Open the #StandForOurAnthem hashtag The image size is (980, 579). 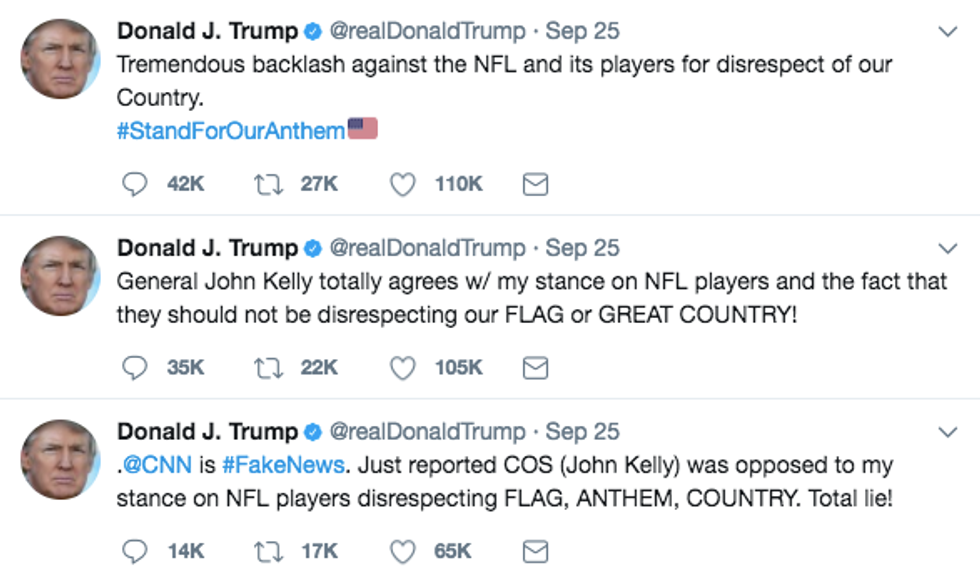(x=231, y=130)
